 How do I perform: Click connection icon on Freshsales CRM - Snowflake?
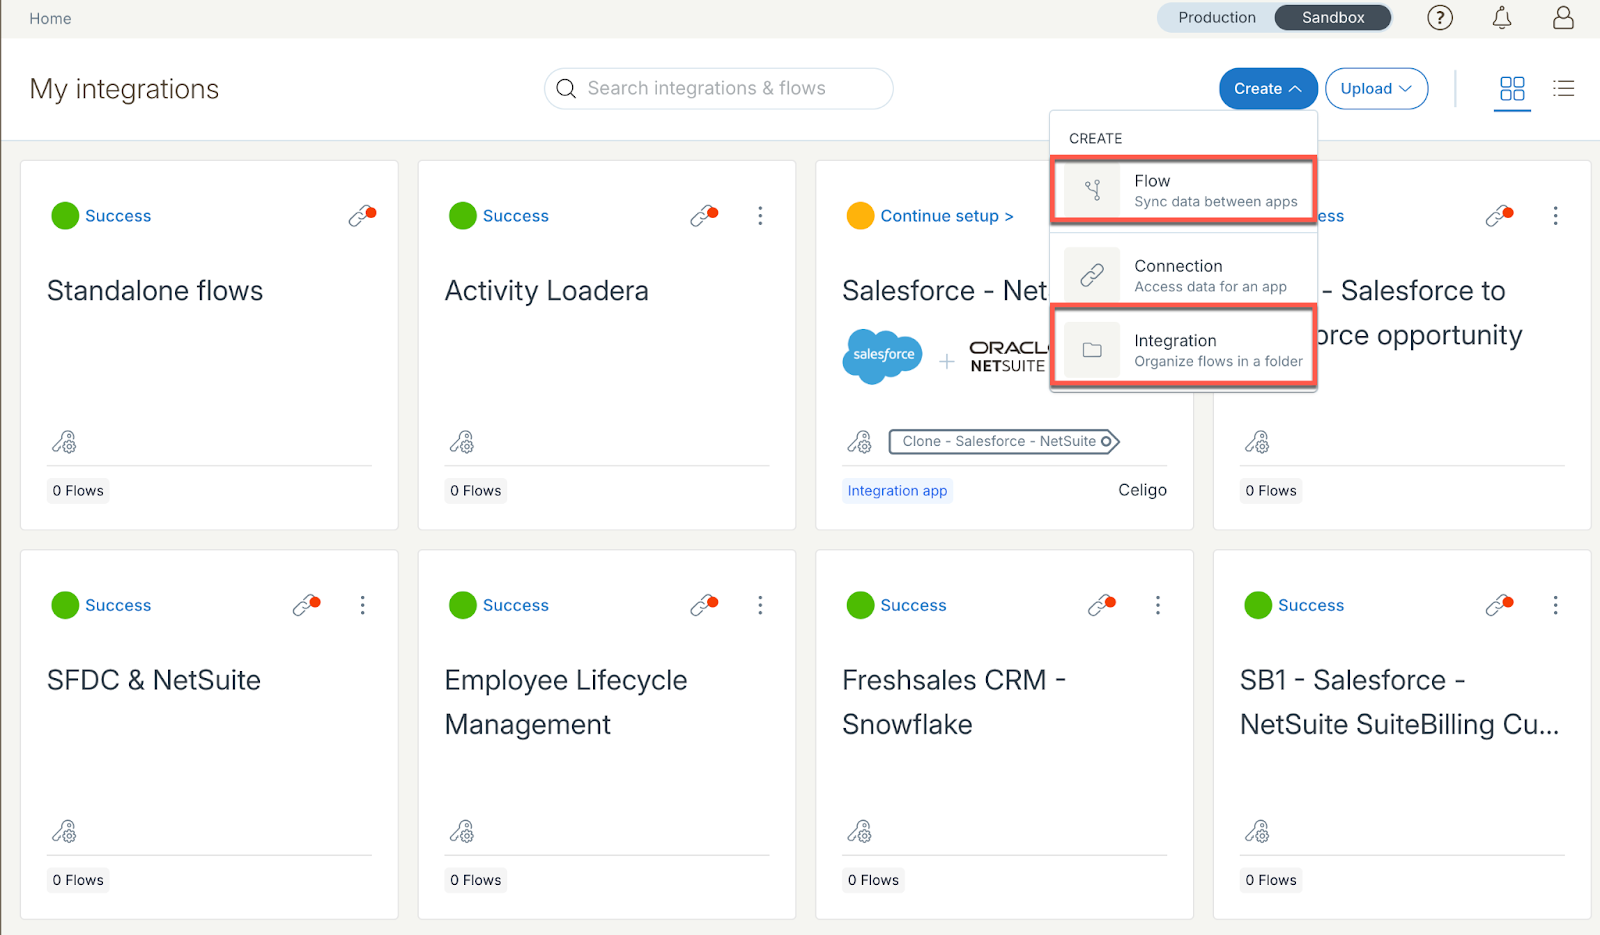point(1101,605)
